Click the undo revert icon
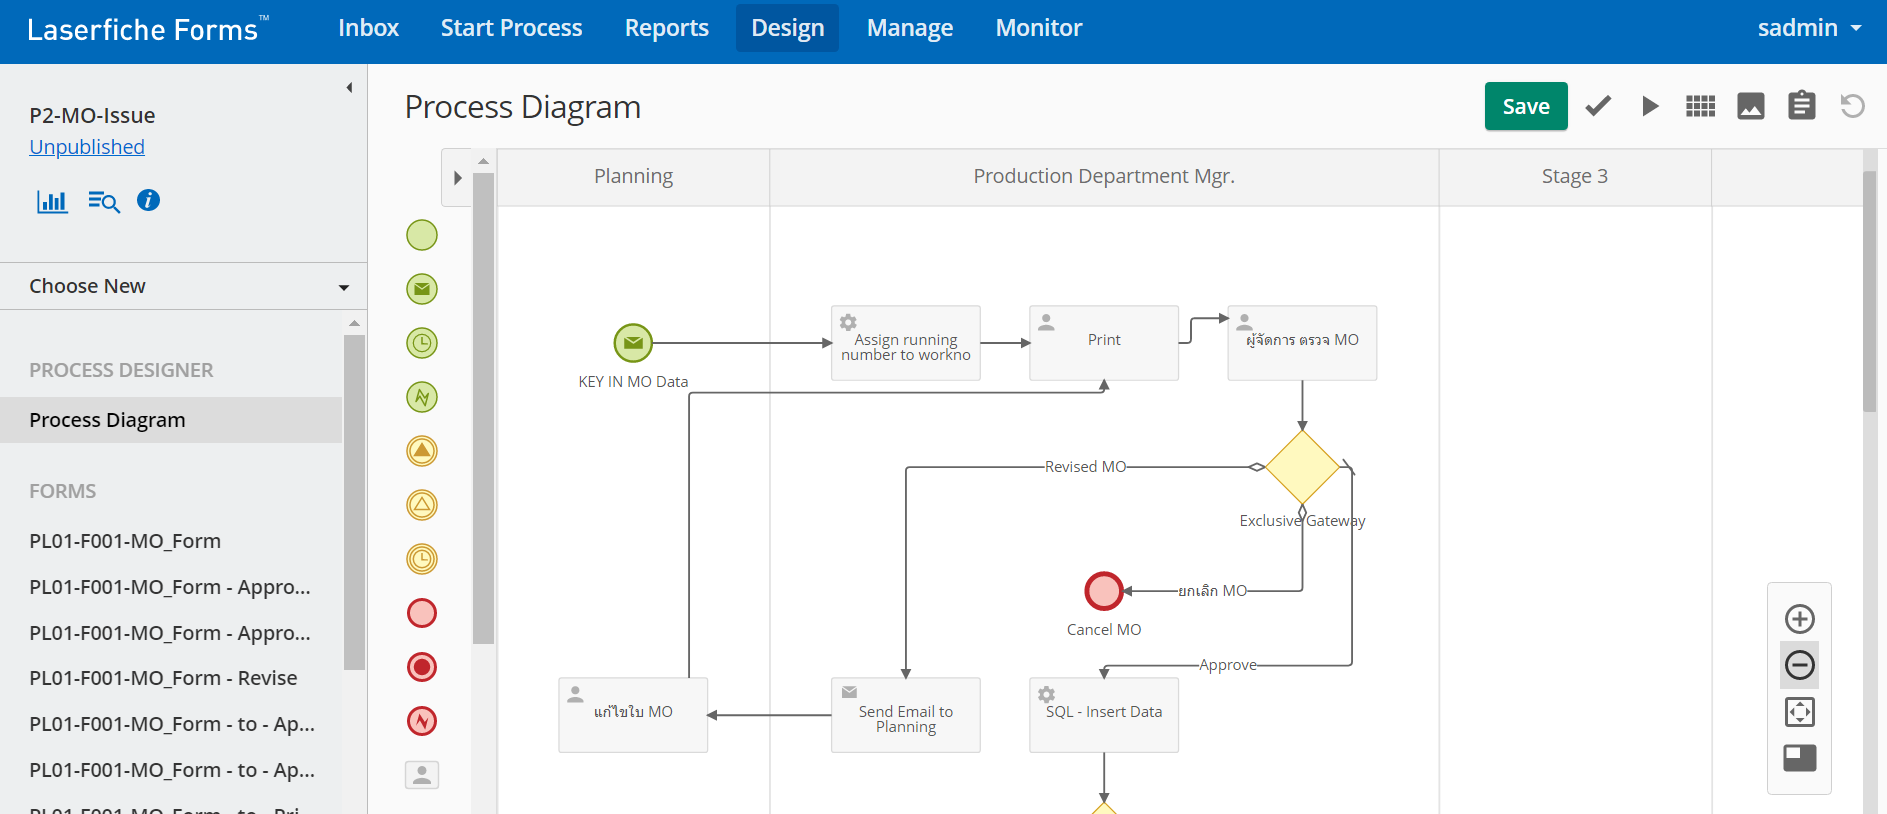Screen dimensions: 1887x814 point(1852,106)
